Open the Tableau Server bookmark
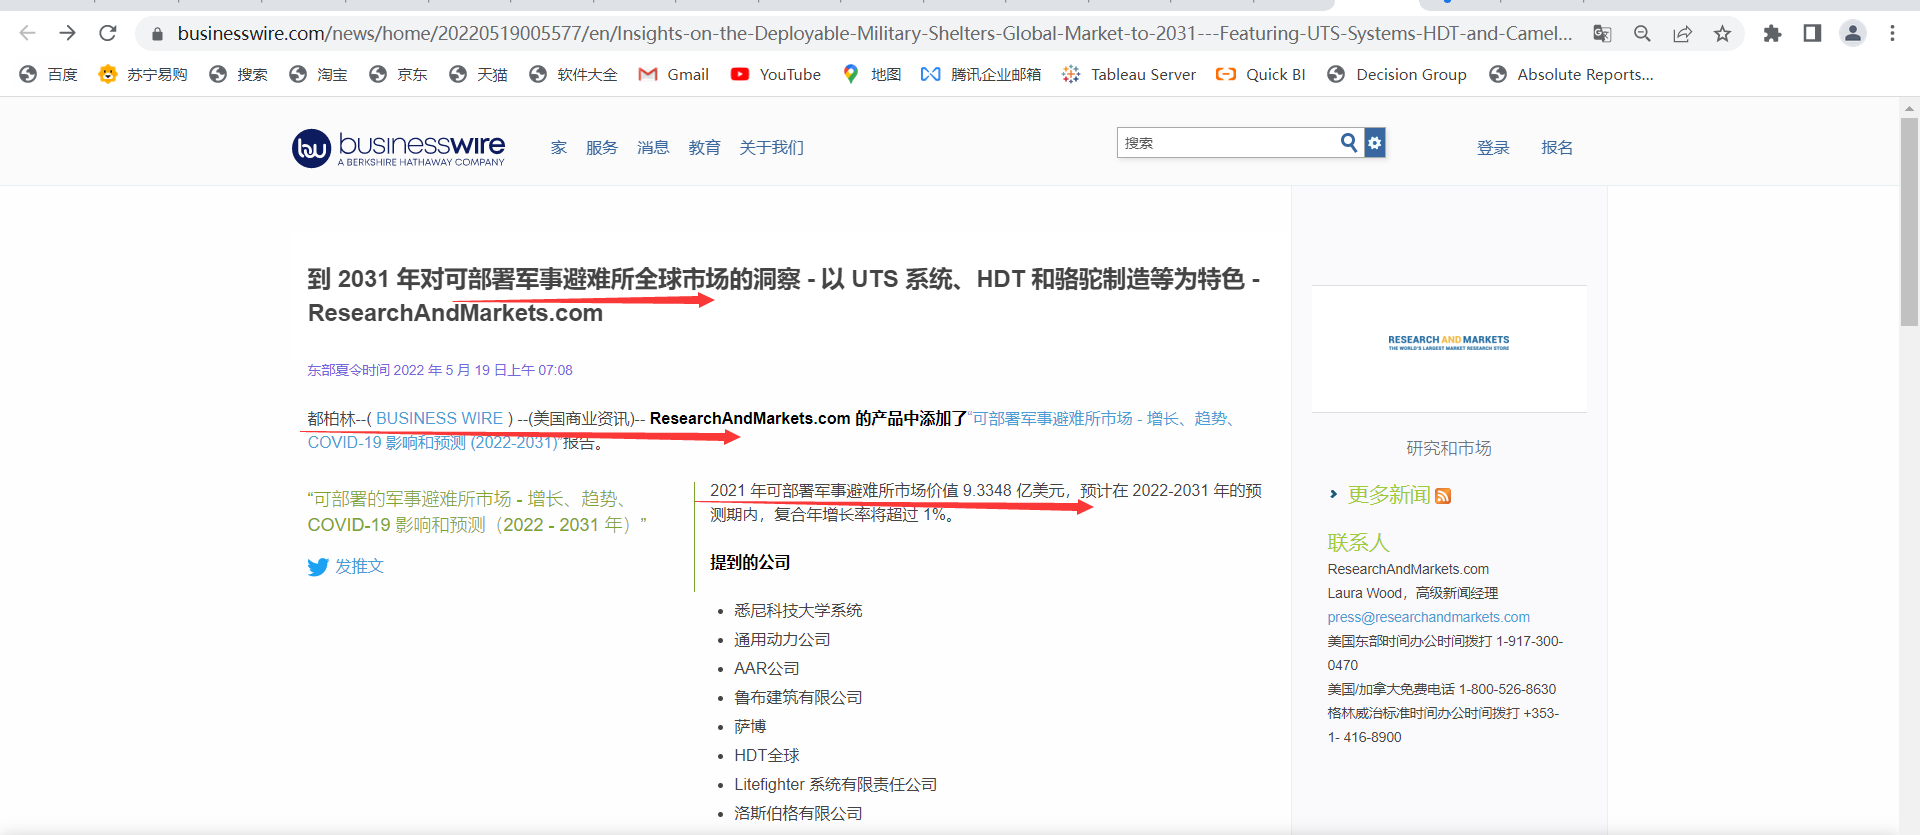The image size is (1920, 835). [x=1129, y=74]
